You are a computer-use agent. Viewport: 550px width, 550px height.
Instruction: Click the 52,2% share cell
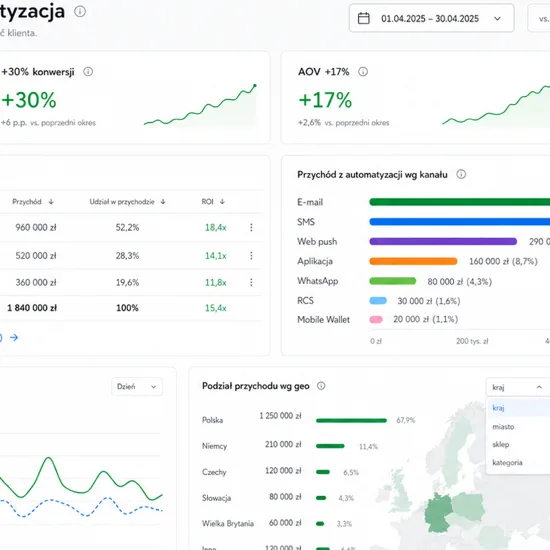tap(127, 228)
